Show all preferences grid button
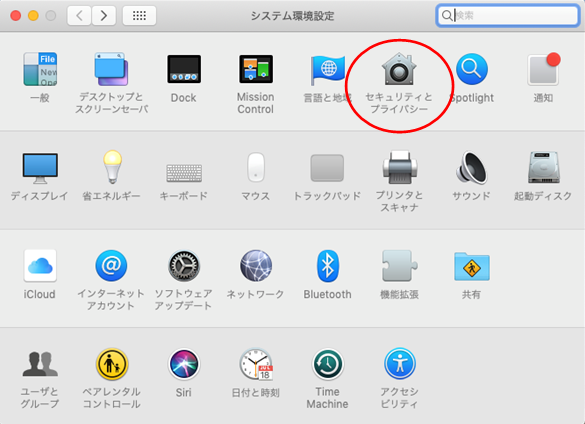 pyautogui.click(x=139, y=16)
